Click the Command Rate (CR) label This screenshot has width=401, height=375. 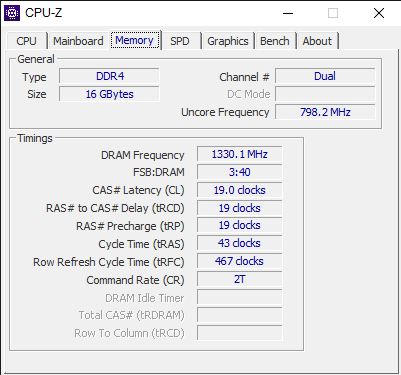[135, 280]
